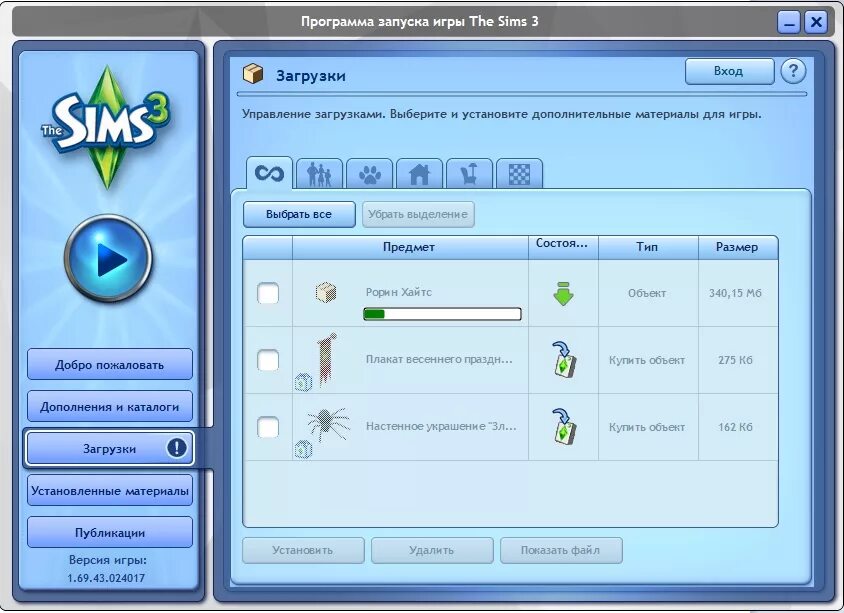Click Купить объект in the Настенное украшение row

pos(647,427)
